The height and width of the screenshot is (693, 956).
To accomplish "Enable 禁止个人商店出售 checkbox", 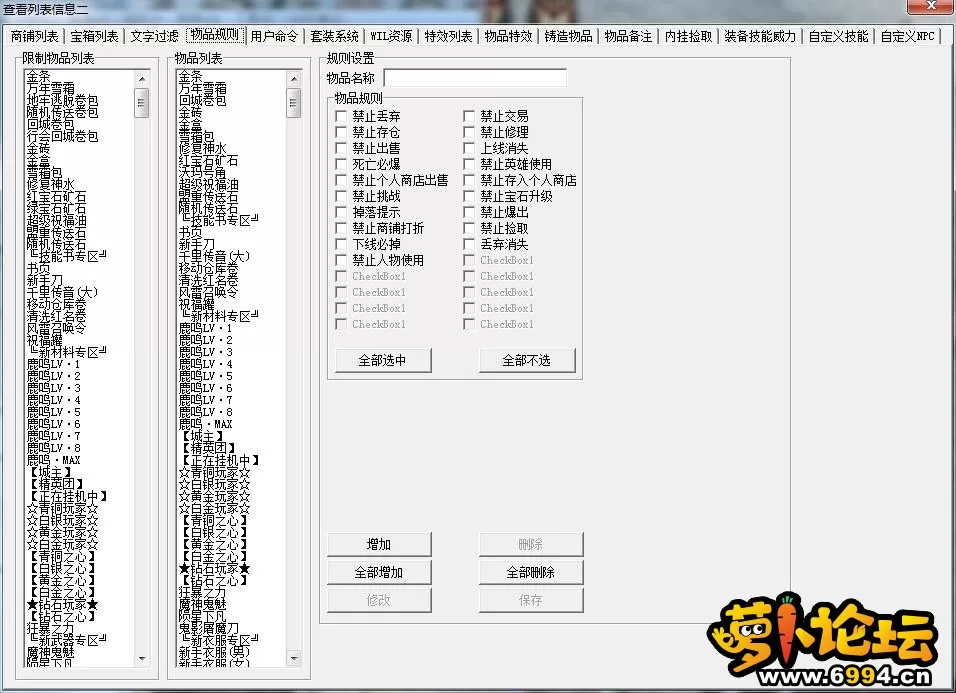I will [341, 180].
